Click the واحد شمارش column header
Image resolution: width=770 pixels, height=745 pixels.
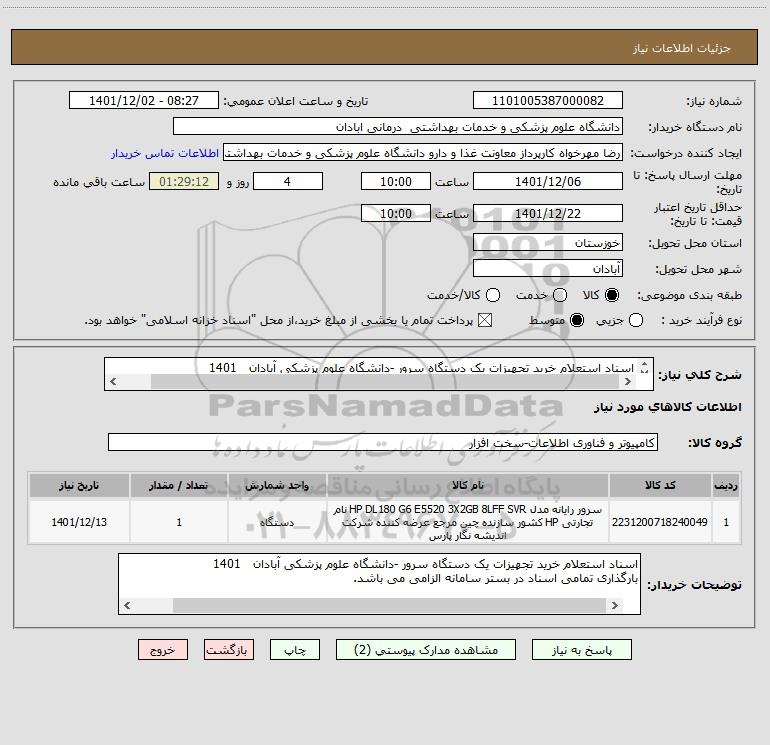pos(277,486)
